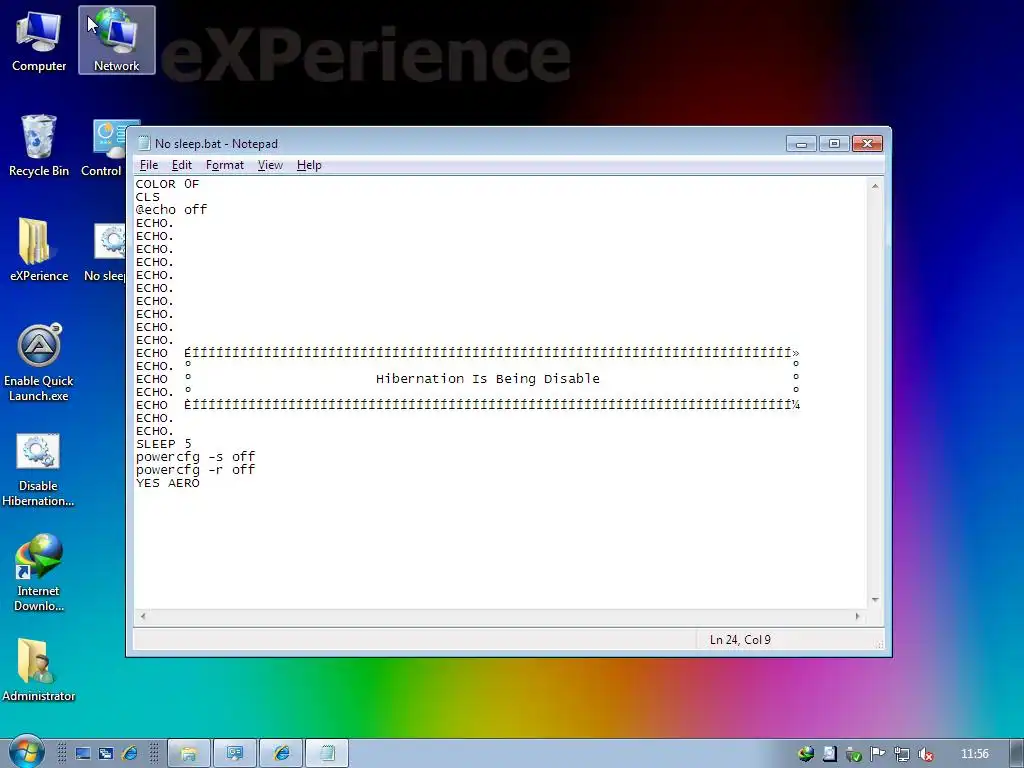This screenshot has height=768, width=1024.
Task: Click the 'YES AERO' line
Action: (x=168, y=483)
